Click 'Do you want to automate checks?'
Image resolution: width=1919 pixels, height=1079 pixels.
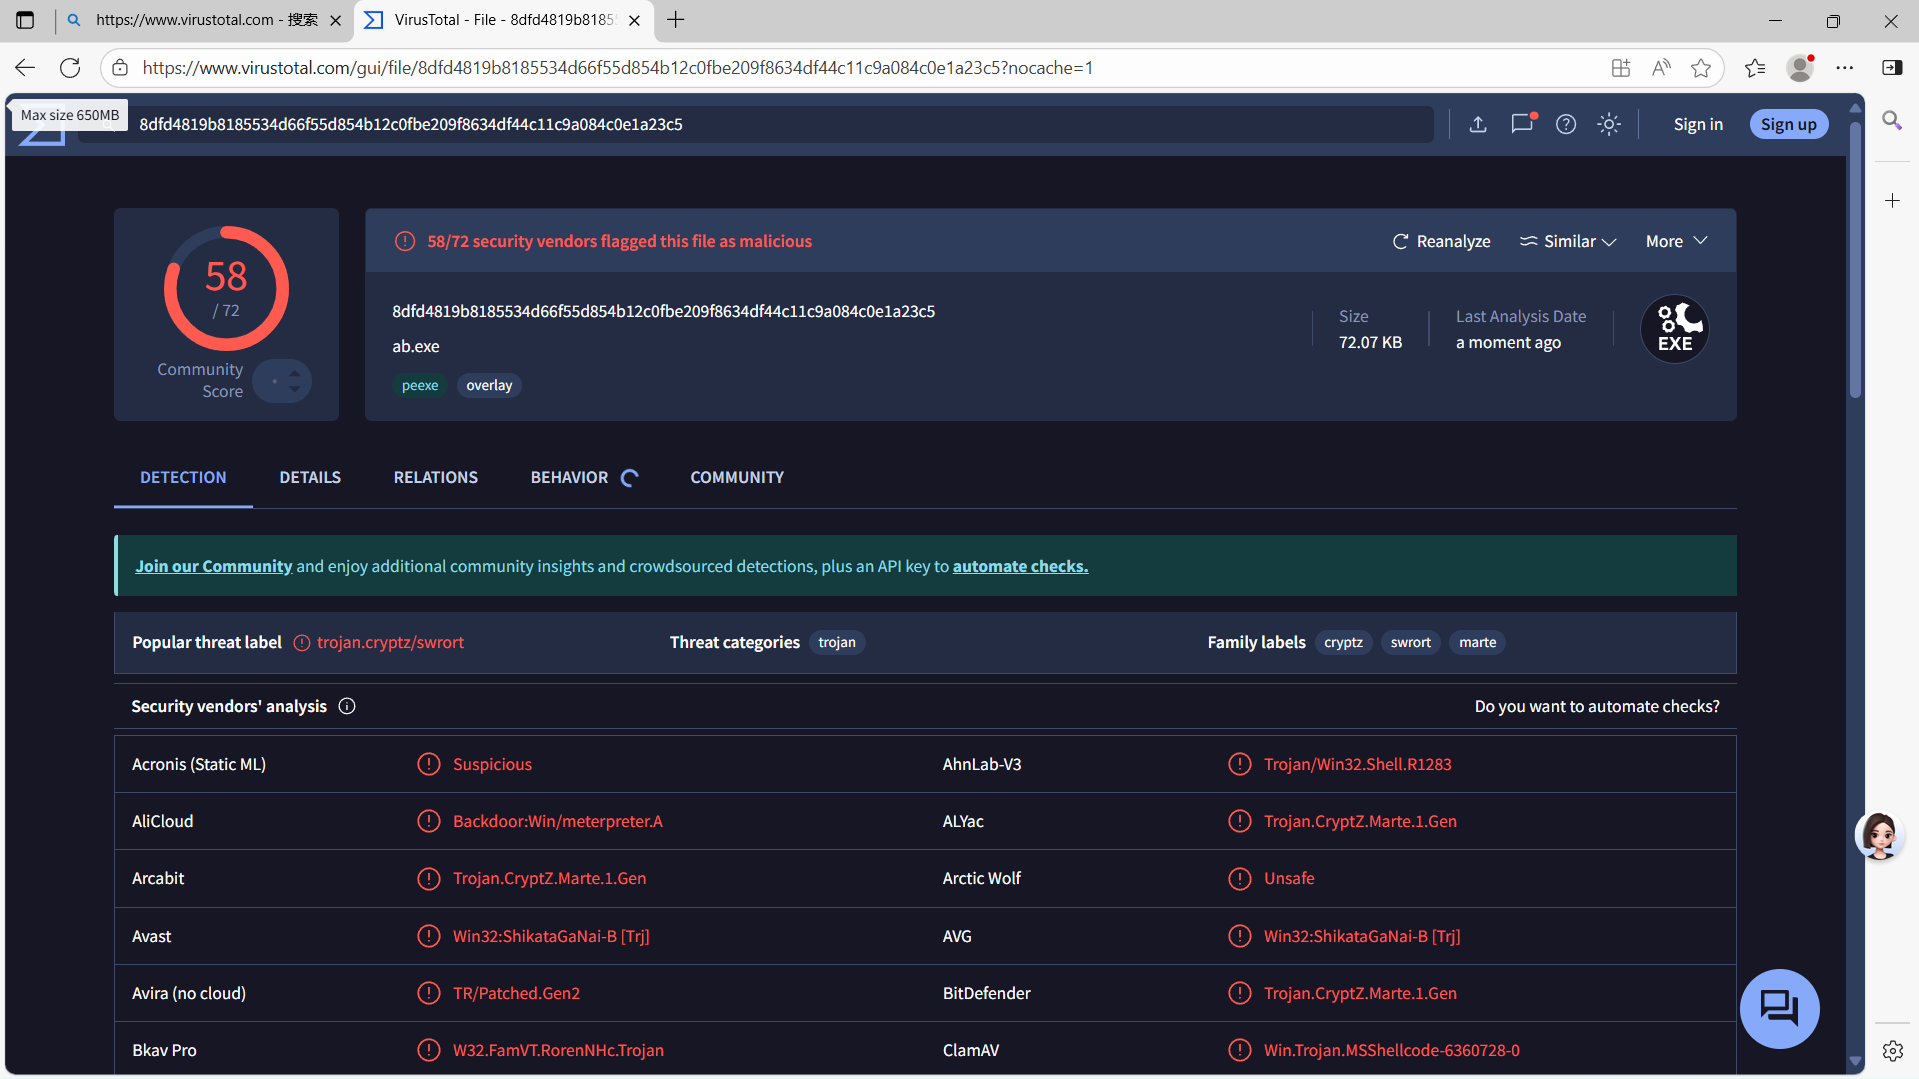[1597, 706]
